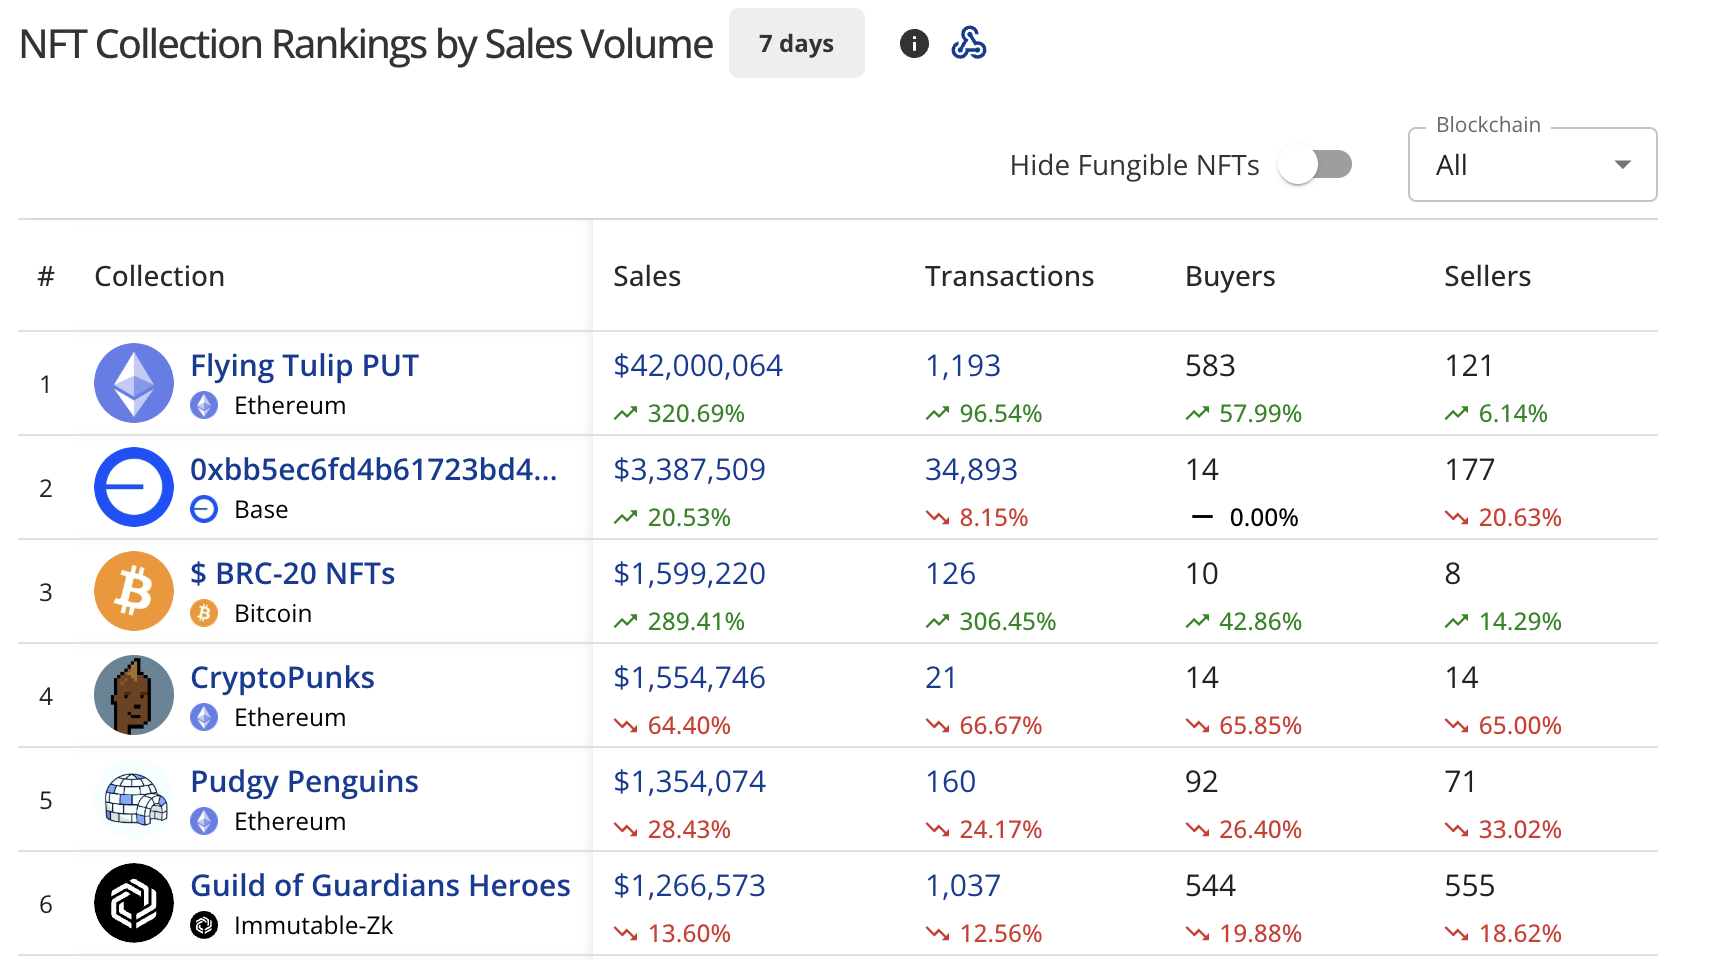Select the 7 days timeframe button
Viewport: 1710px width, 960px height.
tap(796, 43)
